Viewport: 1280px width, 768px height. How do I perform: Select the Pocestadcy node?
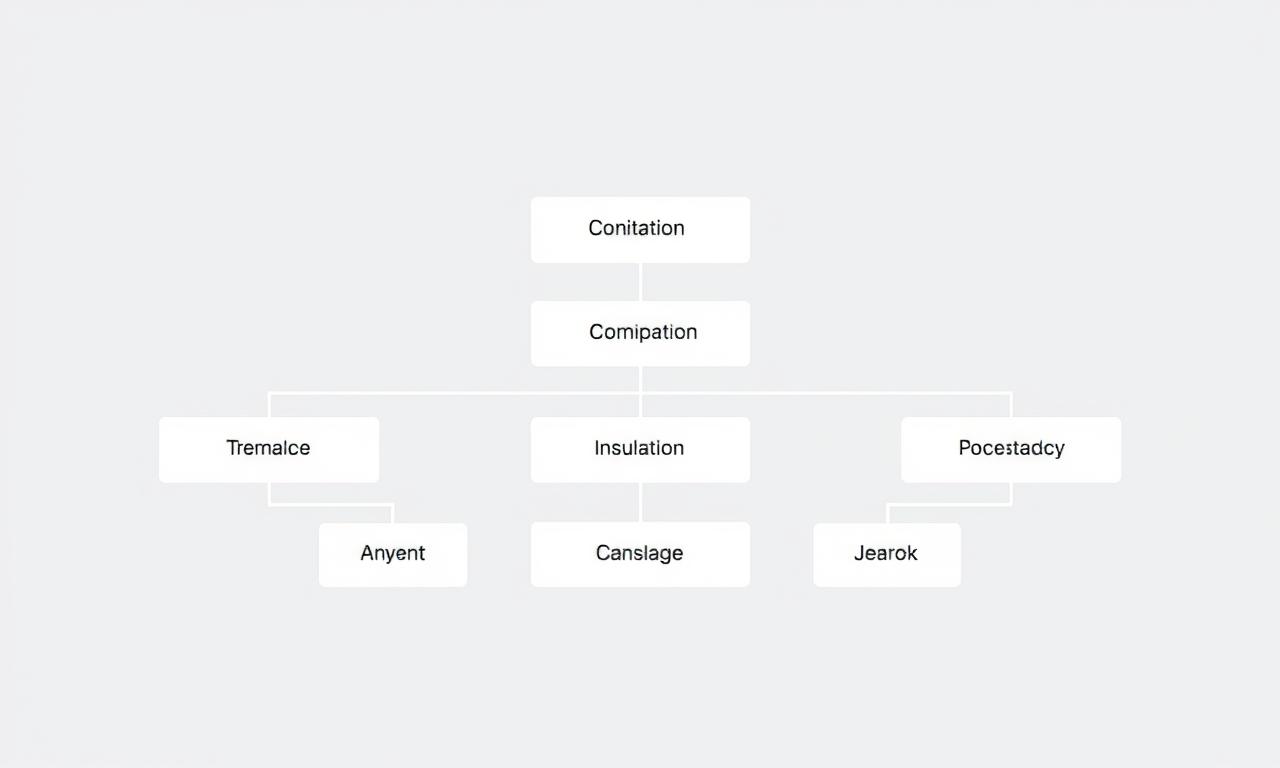1010,449
